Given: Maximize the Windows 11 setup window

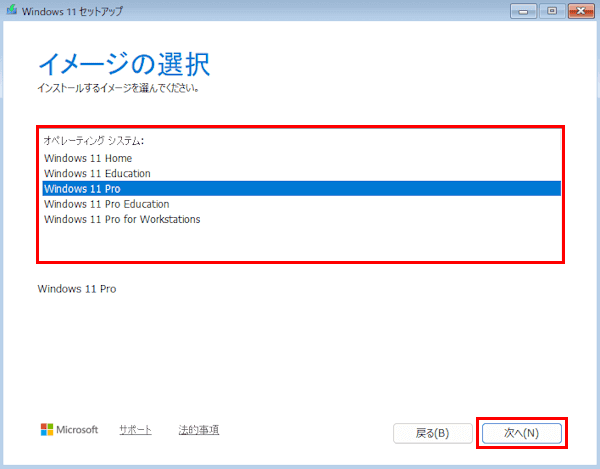Looking at the screenshot, I should (x=552, y=11).
